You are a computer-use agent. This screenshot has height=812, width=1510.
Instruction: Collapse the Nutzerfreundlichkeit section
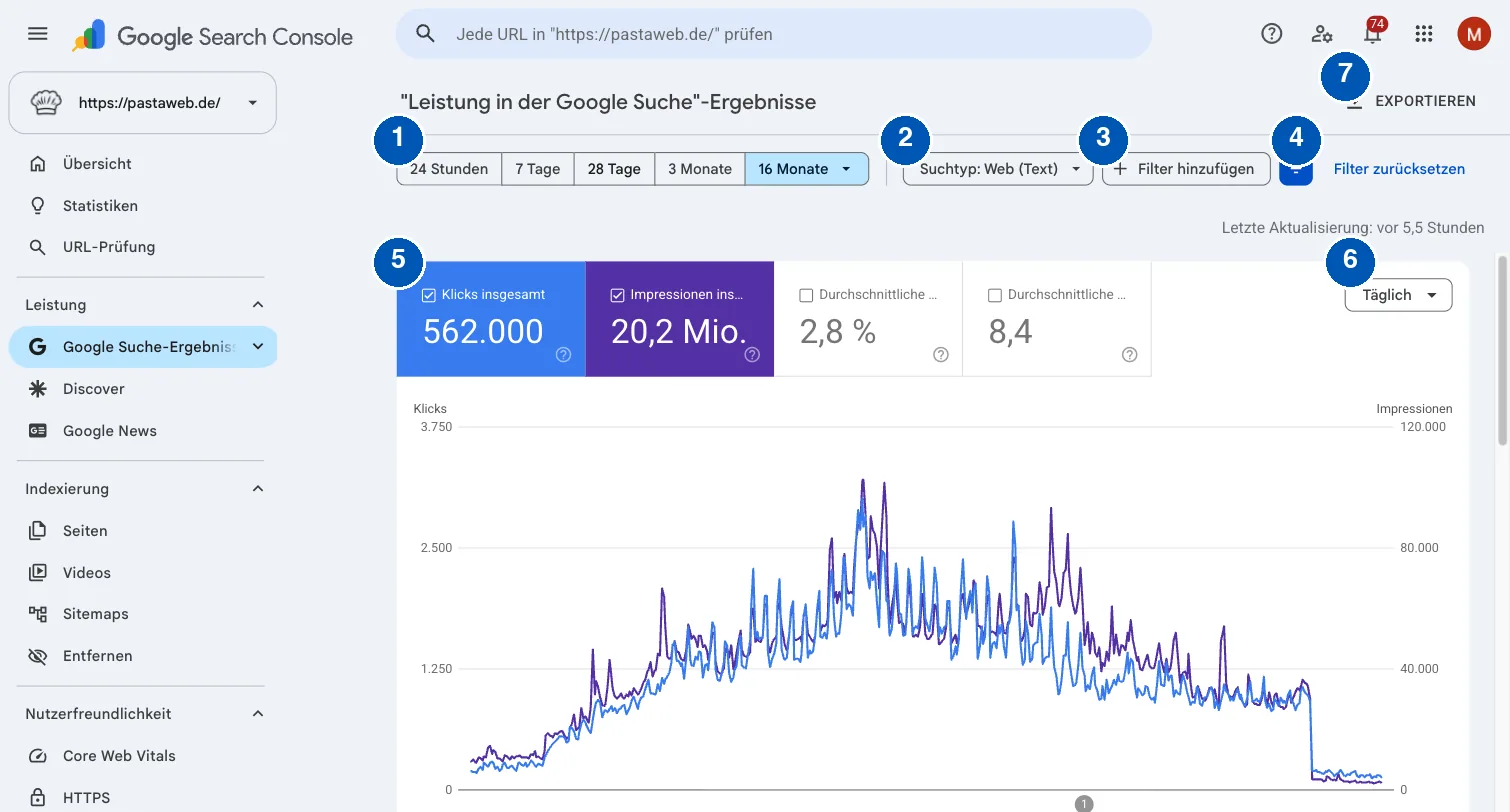click(x=257, y=714)
